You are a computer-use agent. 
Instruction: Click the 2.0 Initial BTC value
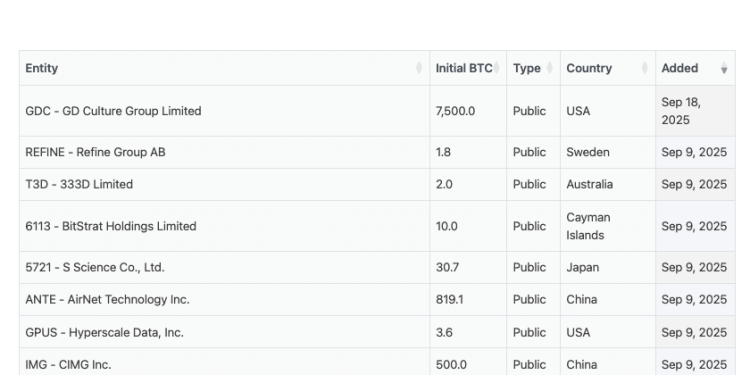(444, 184)
